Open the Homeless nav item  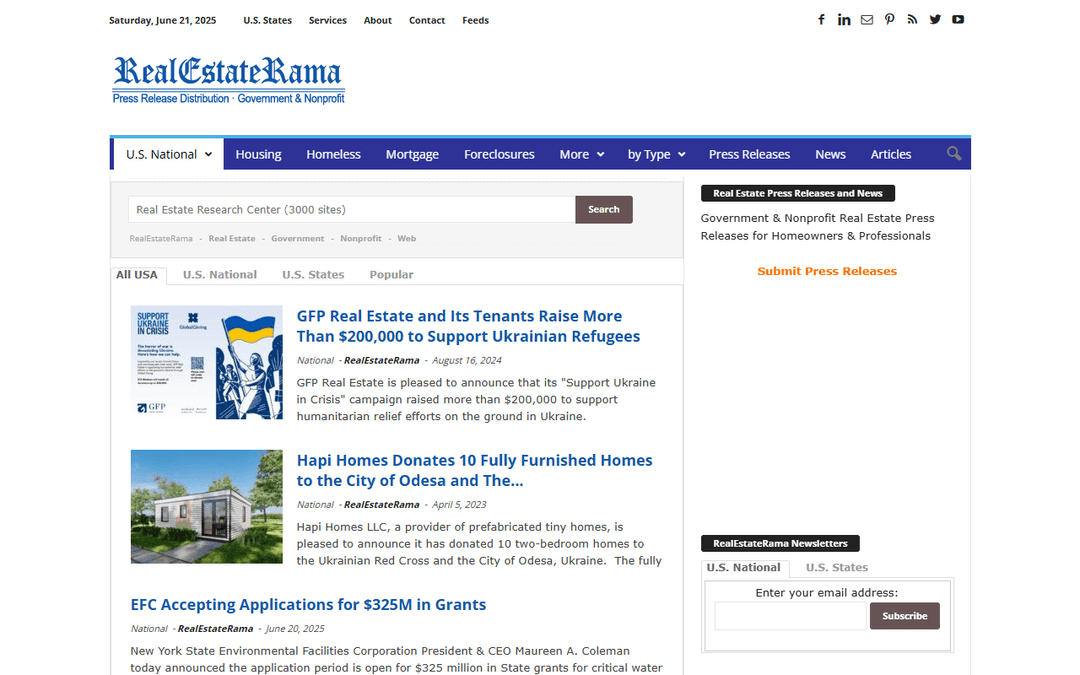[x=333, y=154]
